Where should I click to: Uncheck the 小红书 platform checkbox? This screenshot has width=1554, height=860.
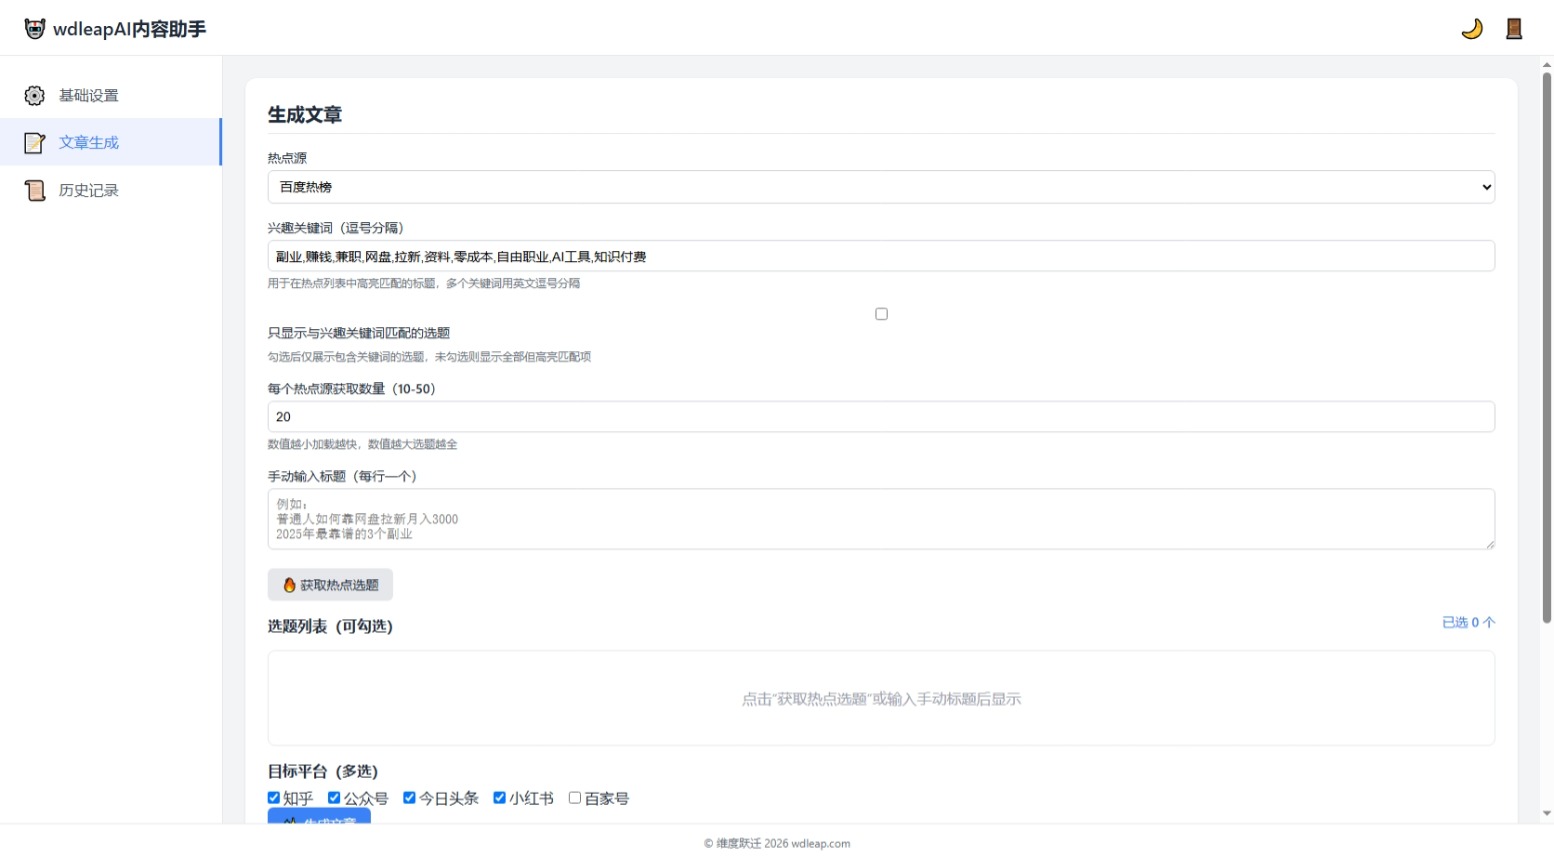(499, 798)
